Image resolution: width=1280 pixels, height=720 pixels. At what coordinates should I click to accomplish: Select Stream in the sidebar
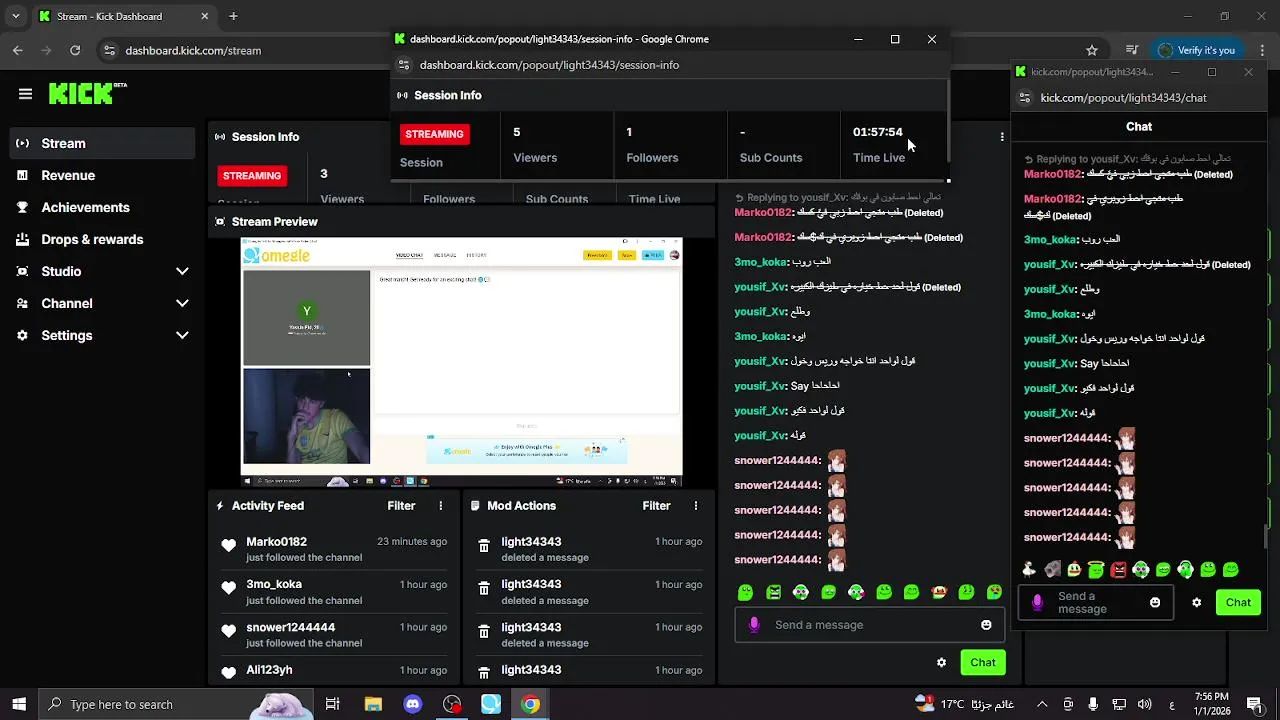click(x=104, y=143)
